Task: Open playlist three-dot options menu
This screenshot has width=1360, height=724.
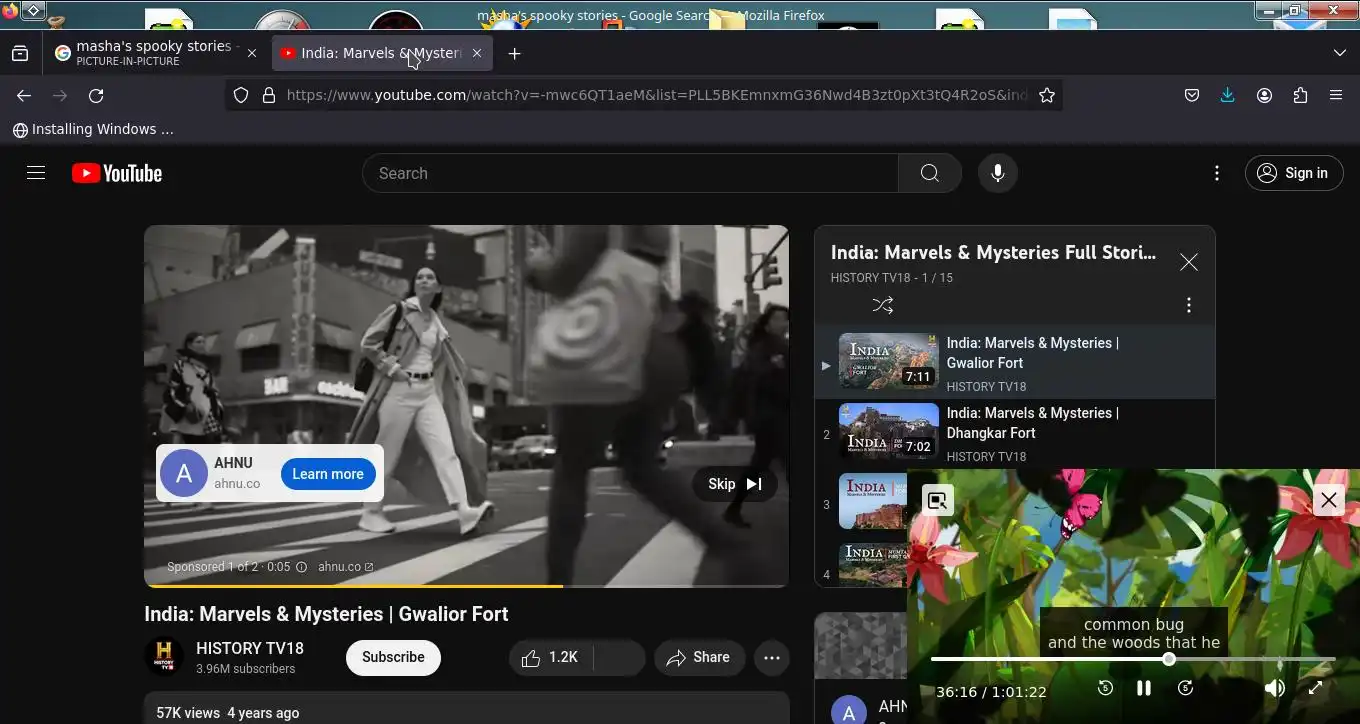Action: (x=1188, y=305)
